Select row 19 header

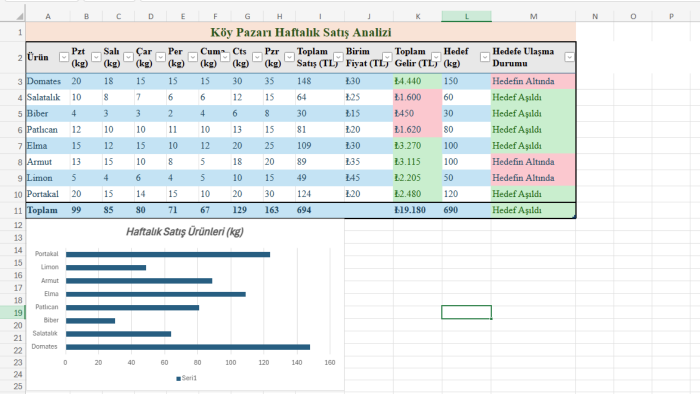(x=12, y=312)
